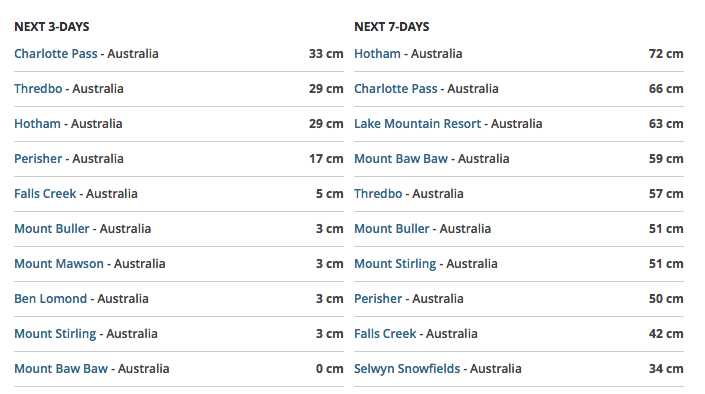705x394 pixels.
Task: Click Mount Buller link showing 51 cm
Action: click(392, 229)
